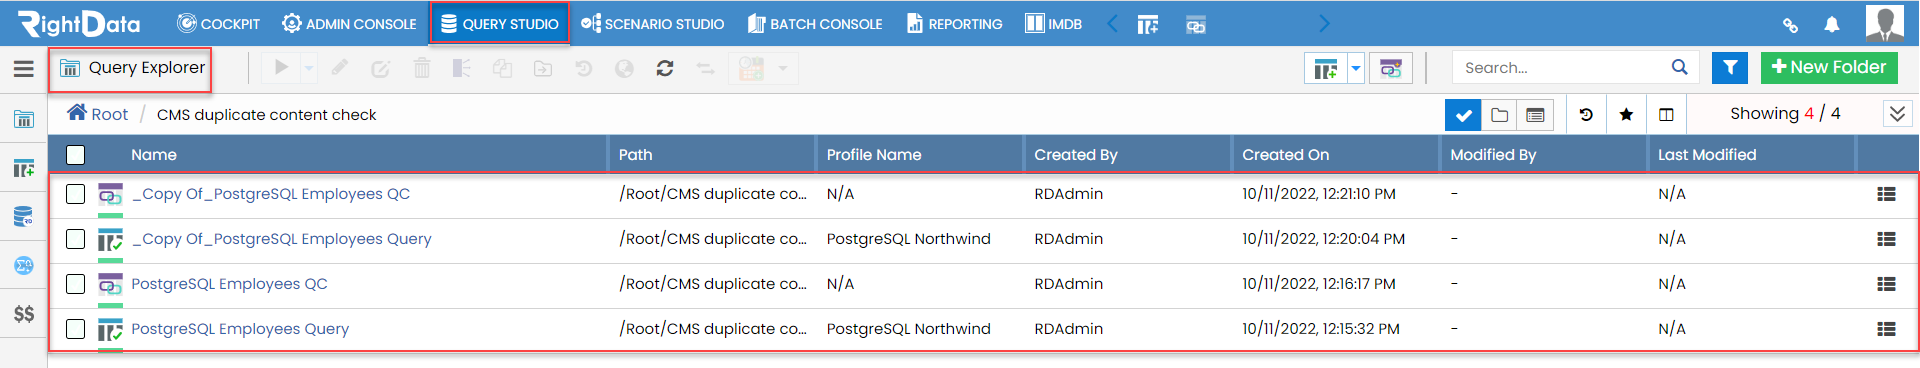Open the COCKPIT tab
The height and width of the screenshot is (368, 1920).
click(x=218, y=24)
